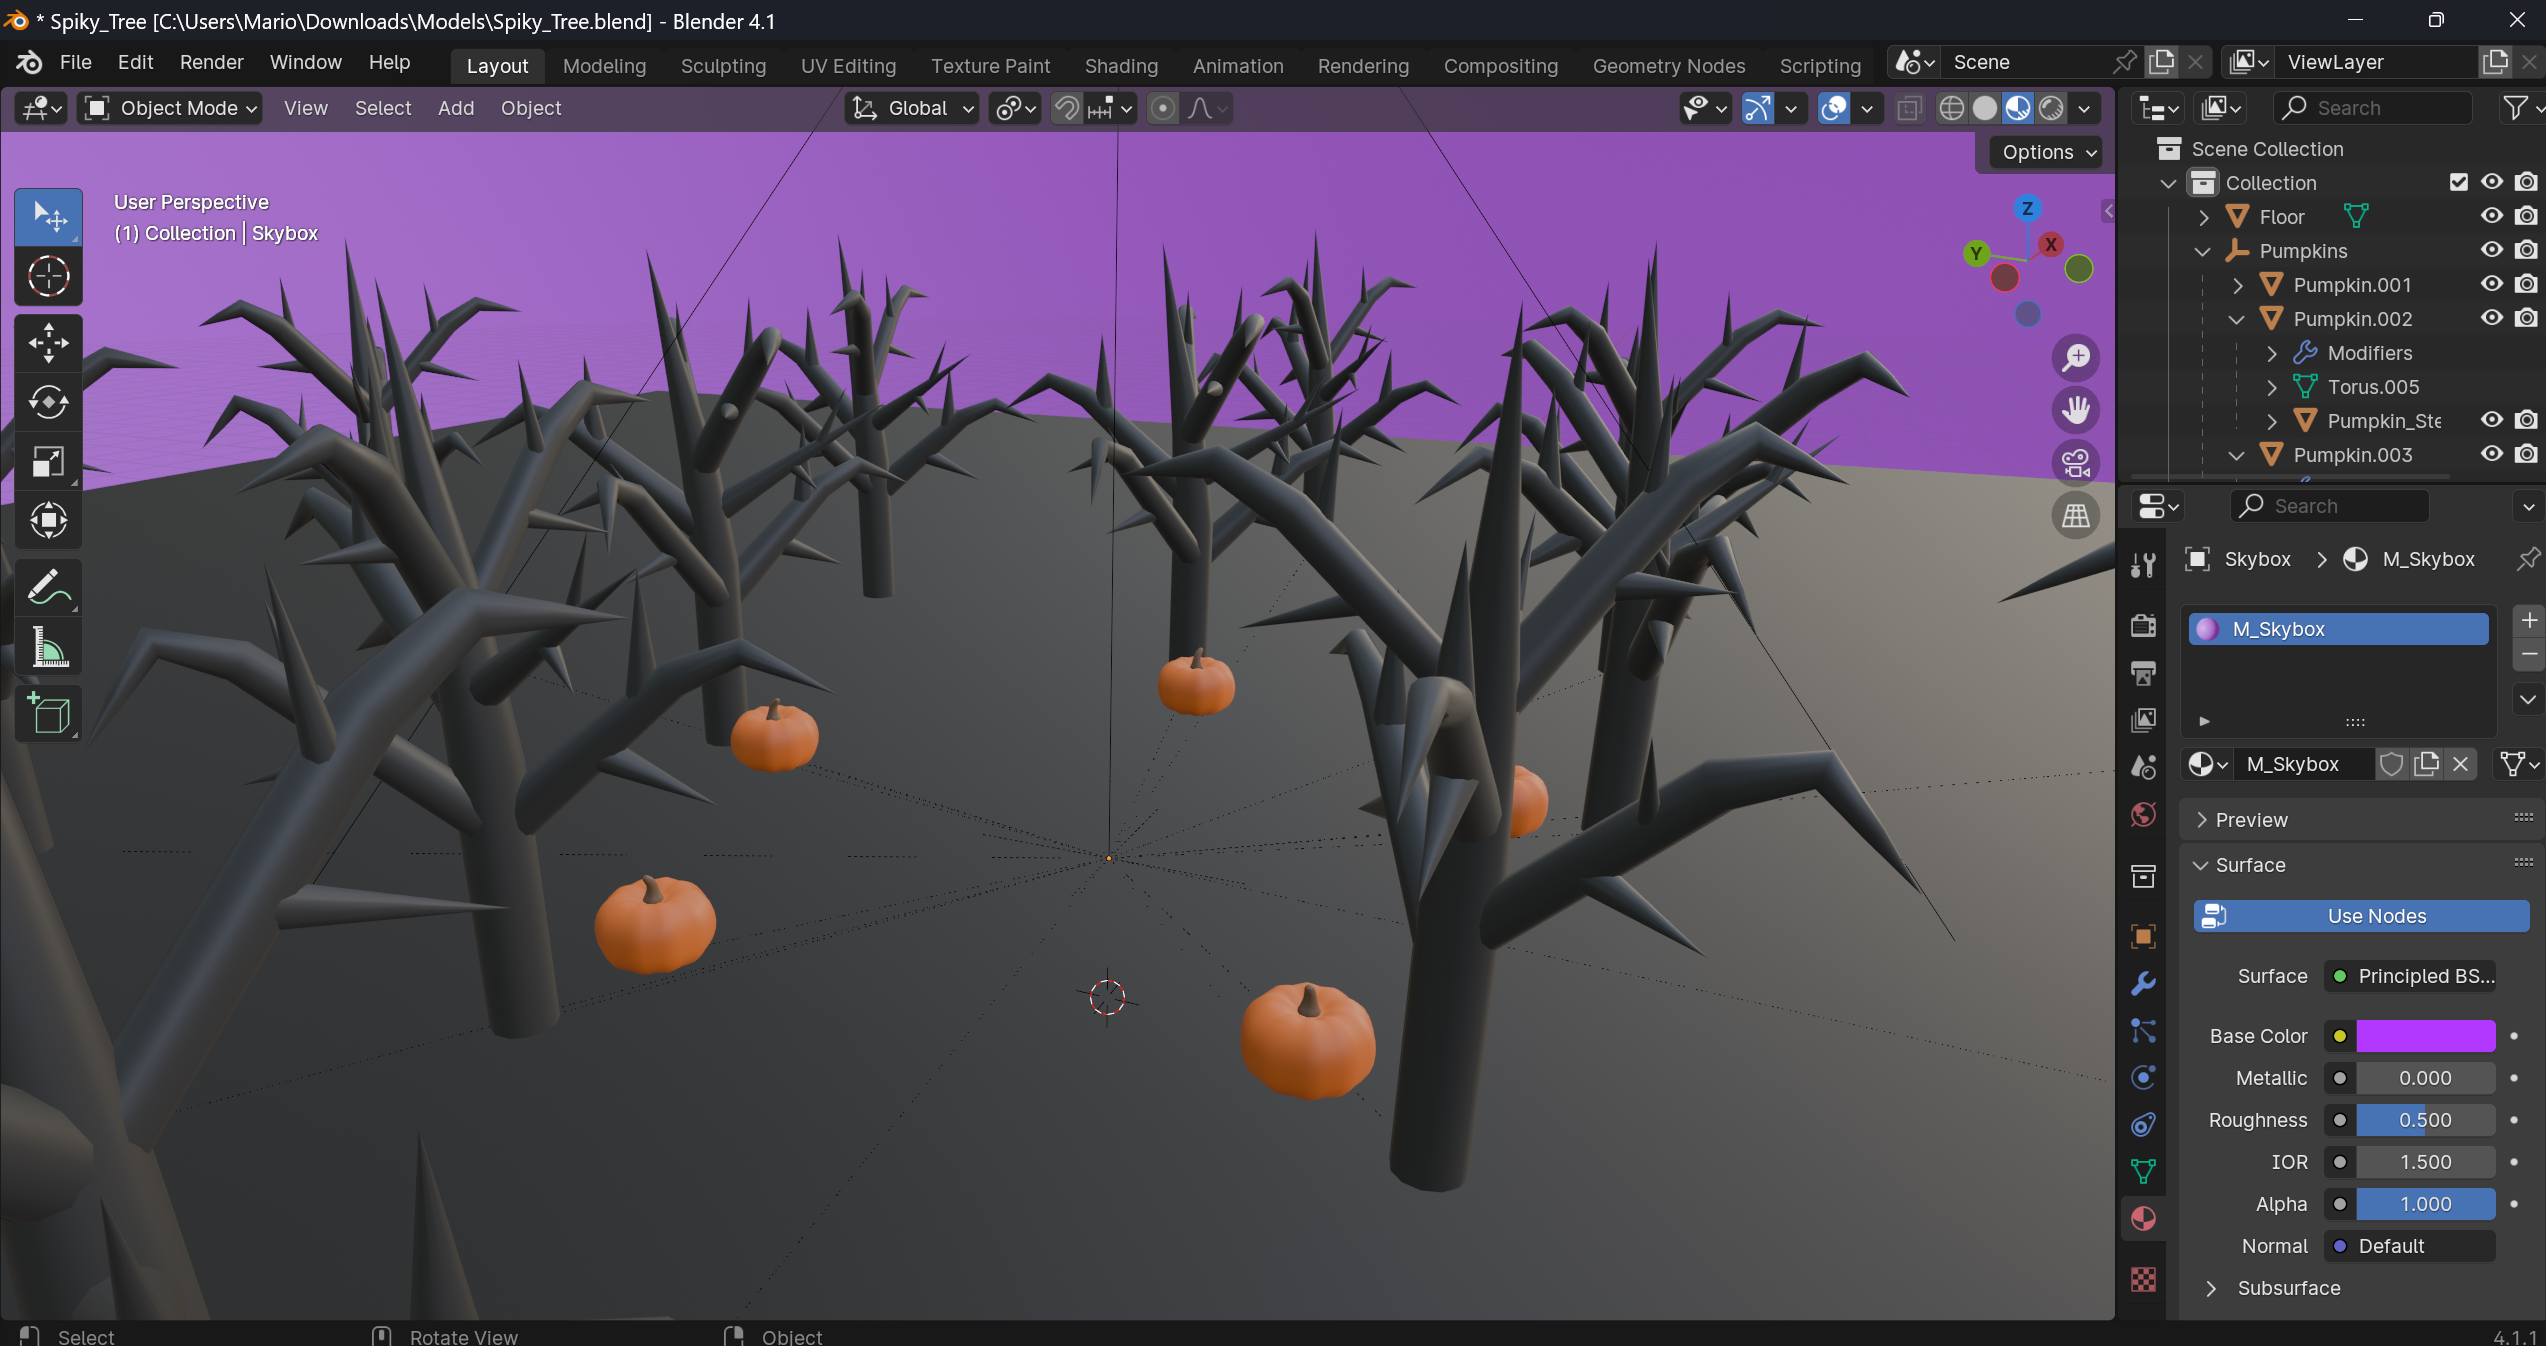The height and width of the screenshot is (1346, 2546).
Task: Switch to Modeling workspace tab
Action: tap(604, 66)
